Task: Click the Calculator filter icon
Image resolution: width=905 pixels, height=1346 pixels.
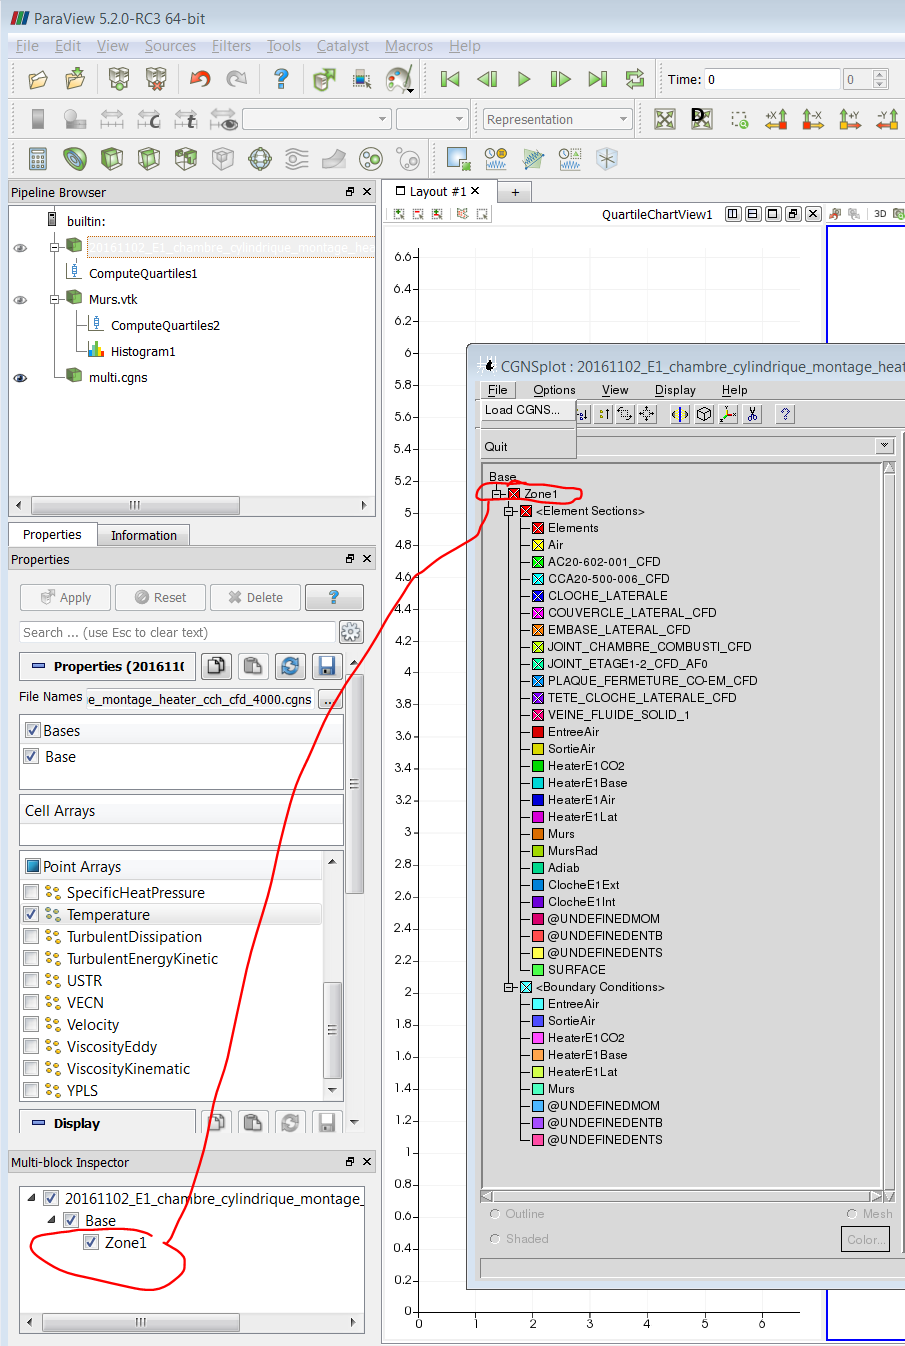Action: [38, 158]
